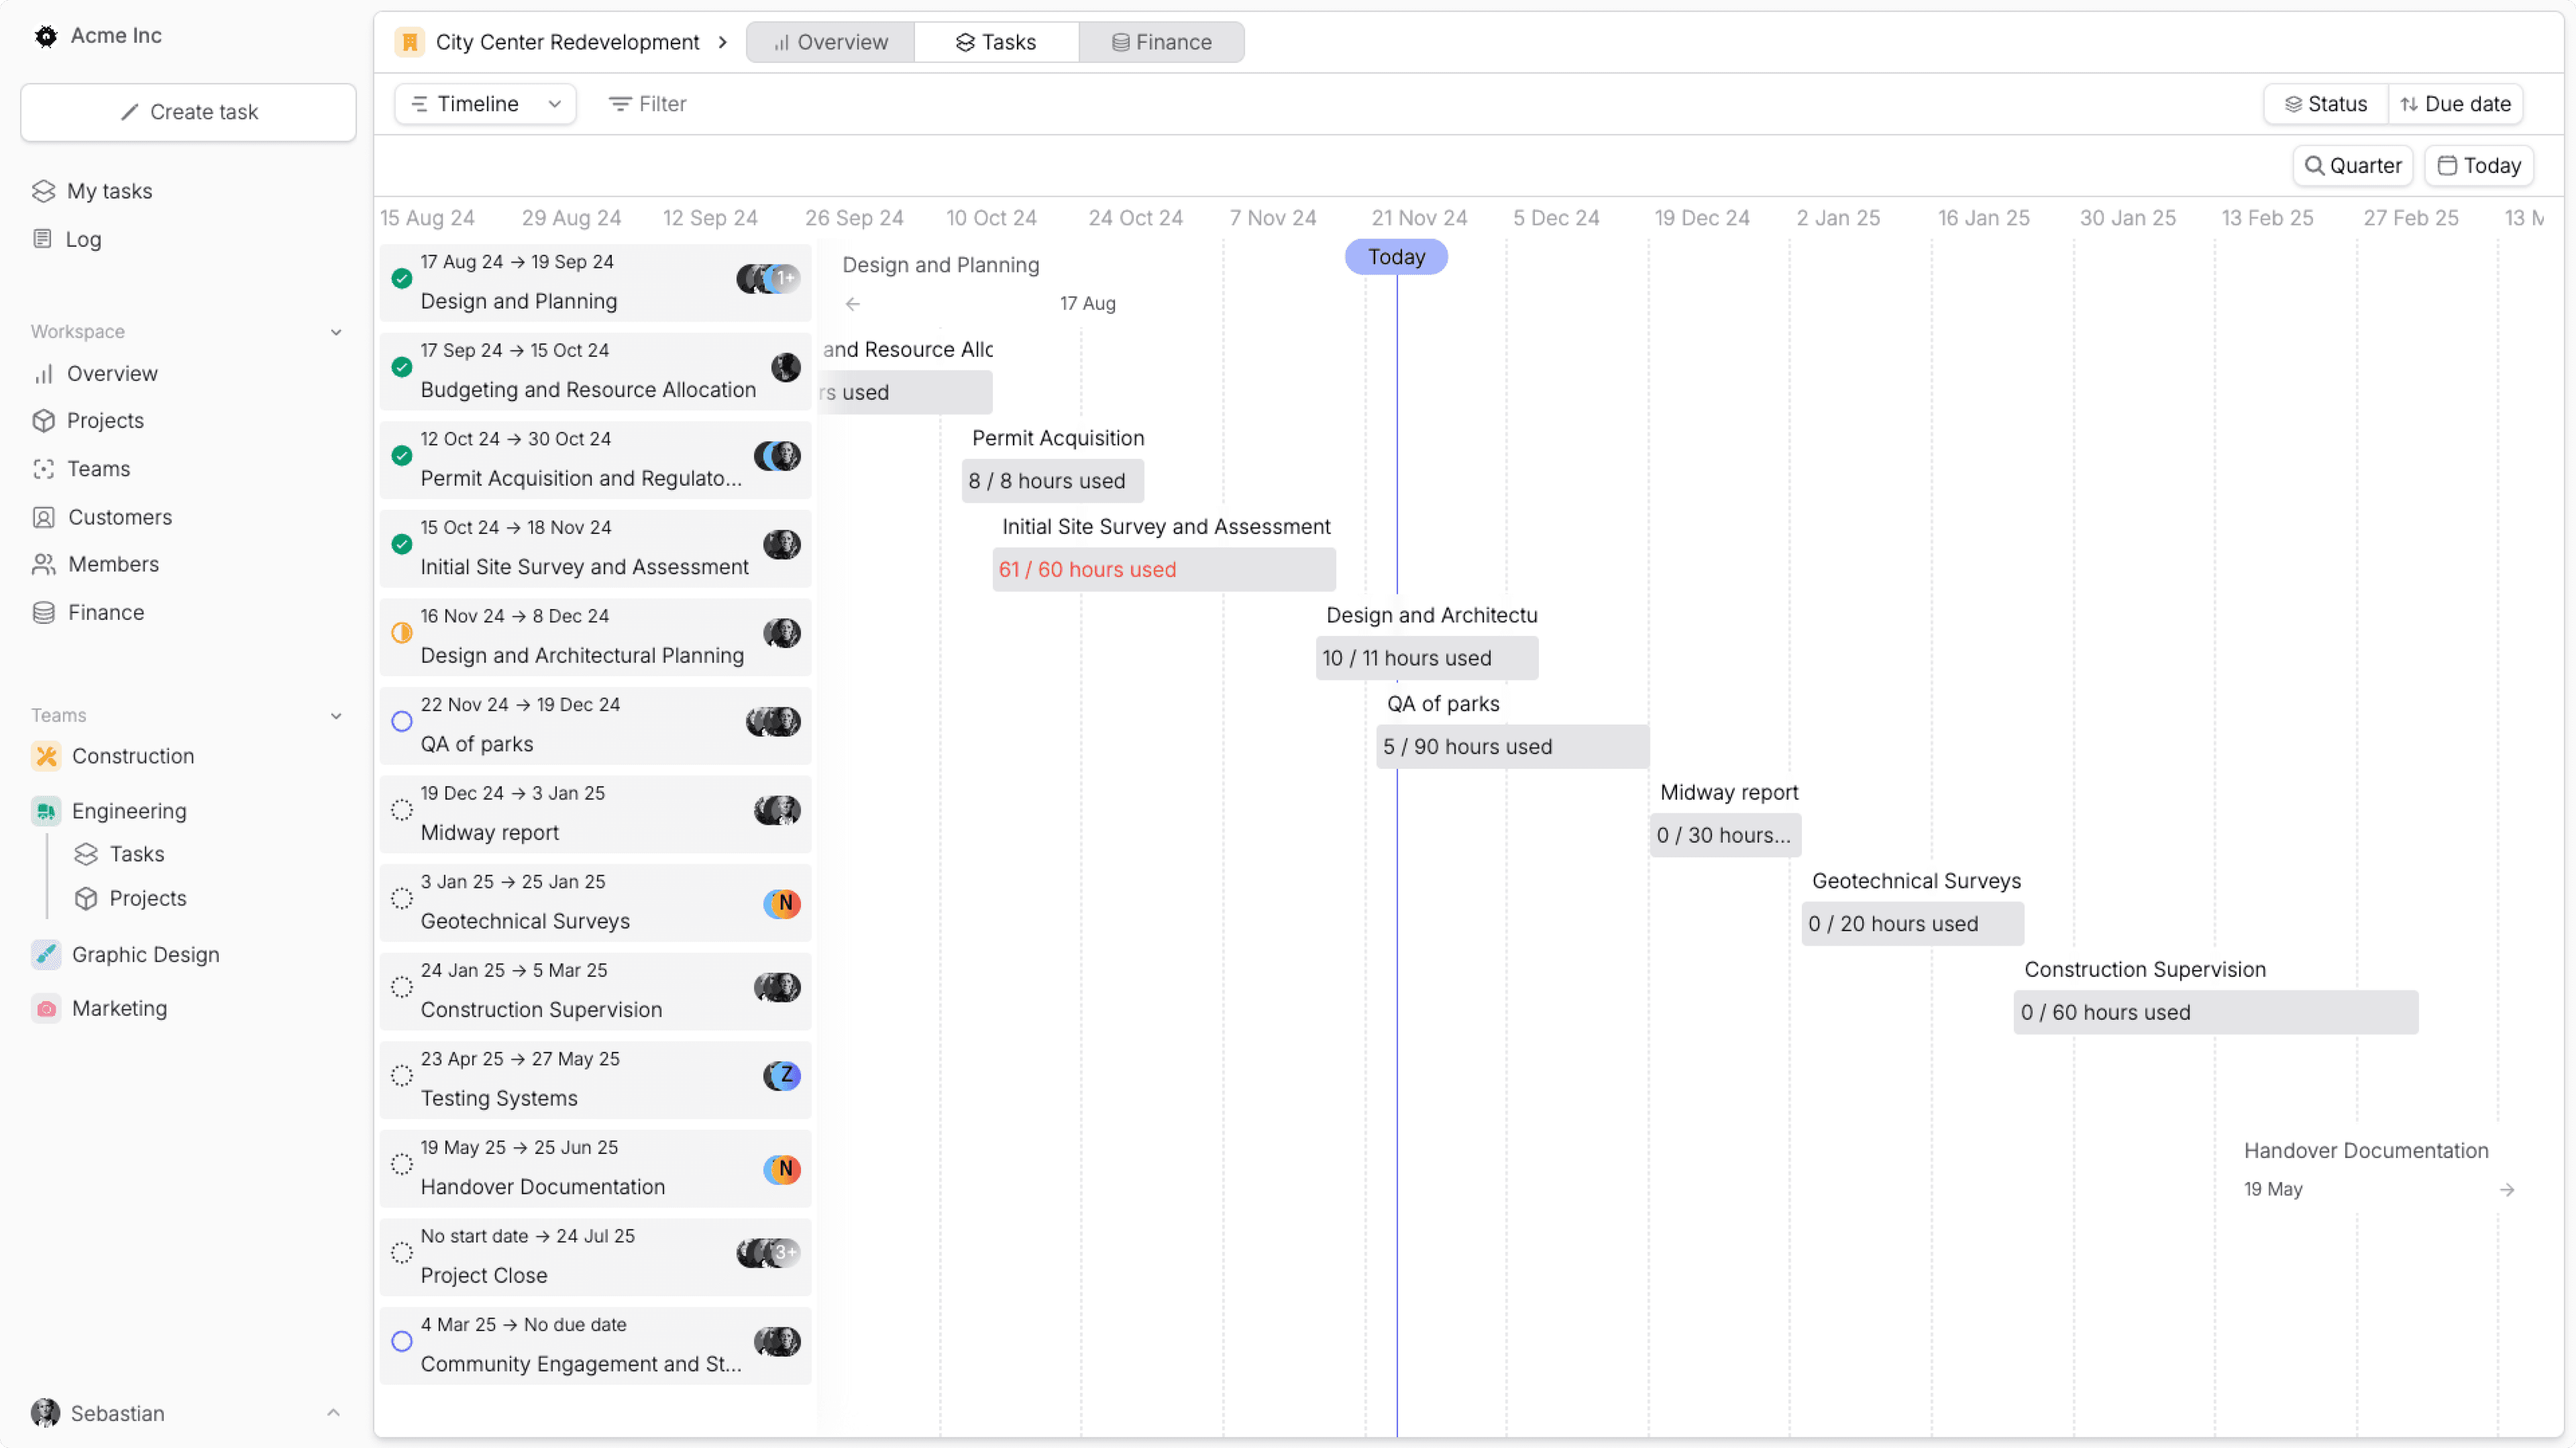Collapse the Workspace section
This screenshot has height=1448, width=2576.
[x=336, y=332]
